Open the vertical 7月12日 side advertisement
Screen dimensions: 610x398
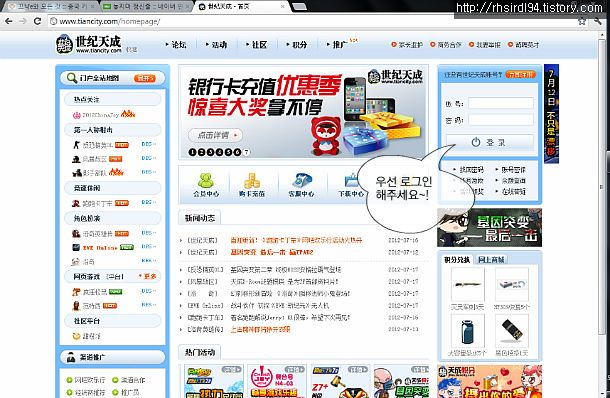pos(551,114)
